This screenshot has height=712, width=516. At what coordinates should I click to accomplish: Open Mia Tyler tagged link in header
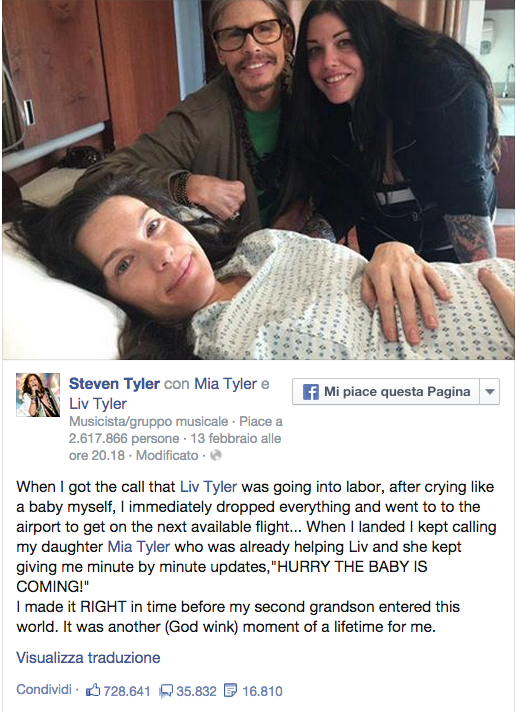click(x=226, y=384)
